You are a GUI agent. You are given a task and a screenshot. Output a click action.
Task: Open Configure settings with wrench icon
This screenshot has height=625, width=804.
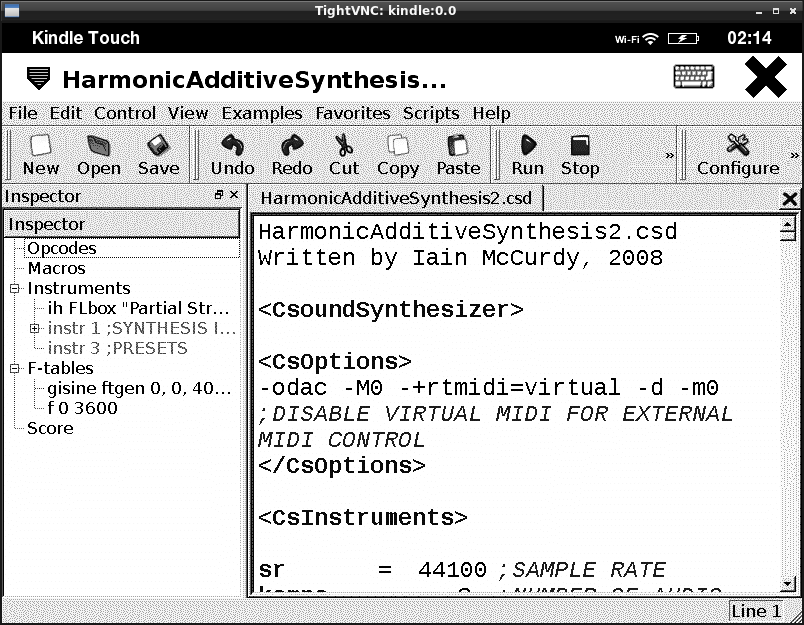(738, 154)
